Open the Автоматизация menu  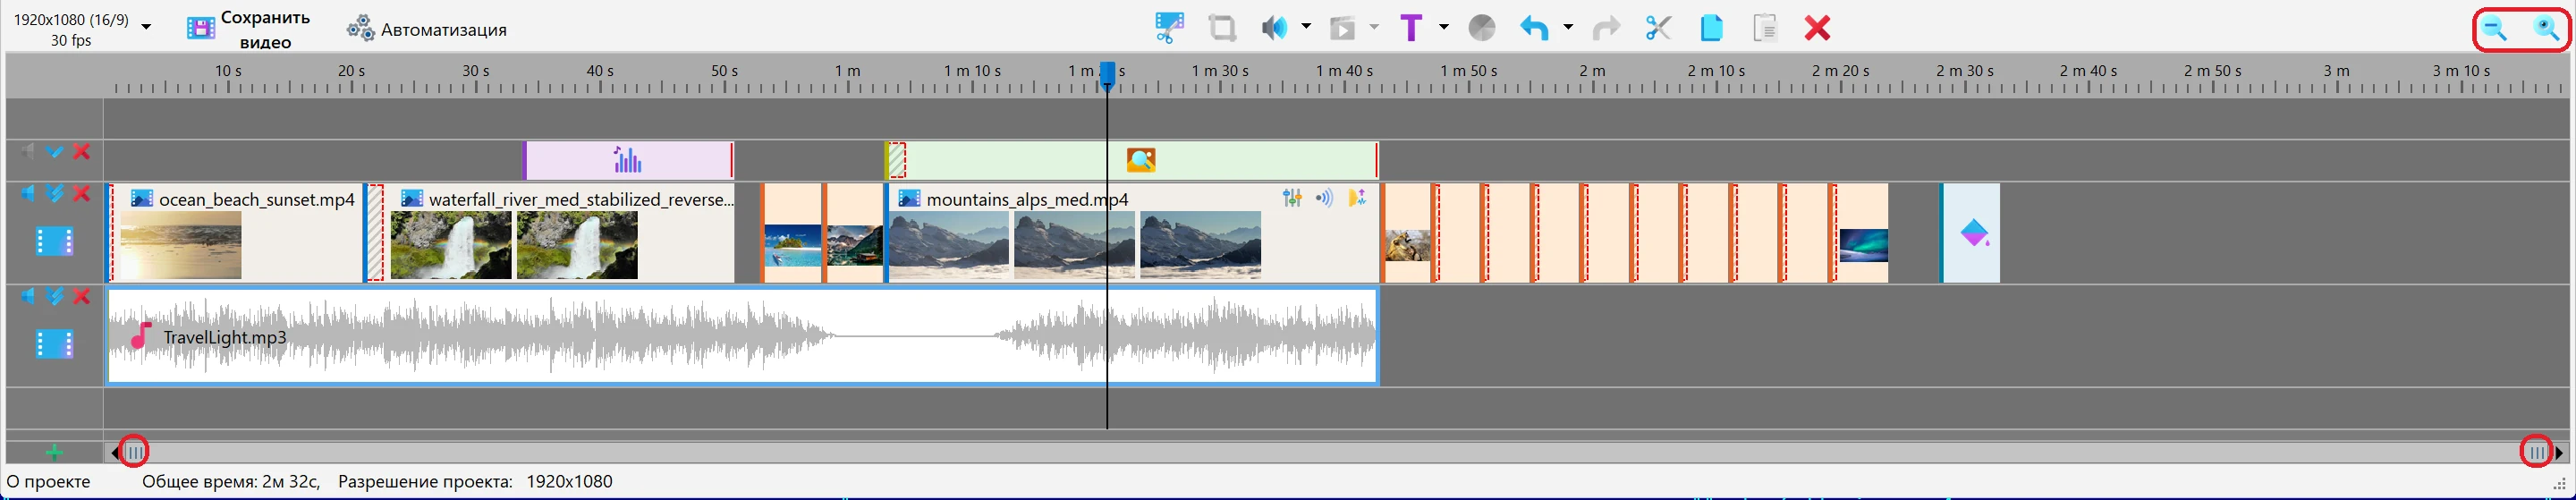click(427, 29)
